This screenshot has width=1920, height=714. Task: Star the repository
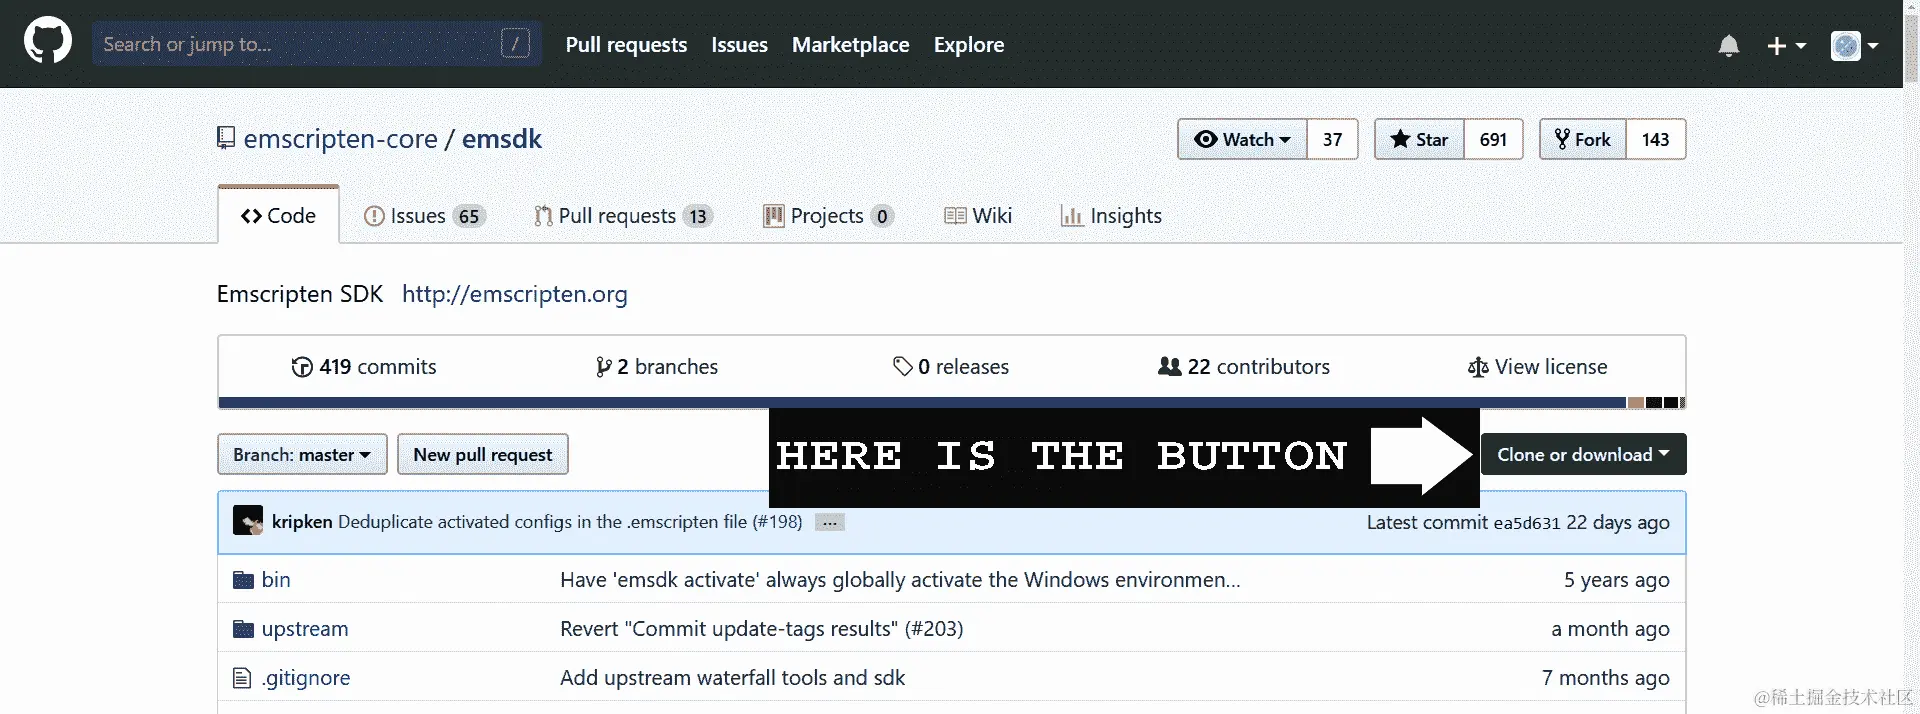[1419, 139]
